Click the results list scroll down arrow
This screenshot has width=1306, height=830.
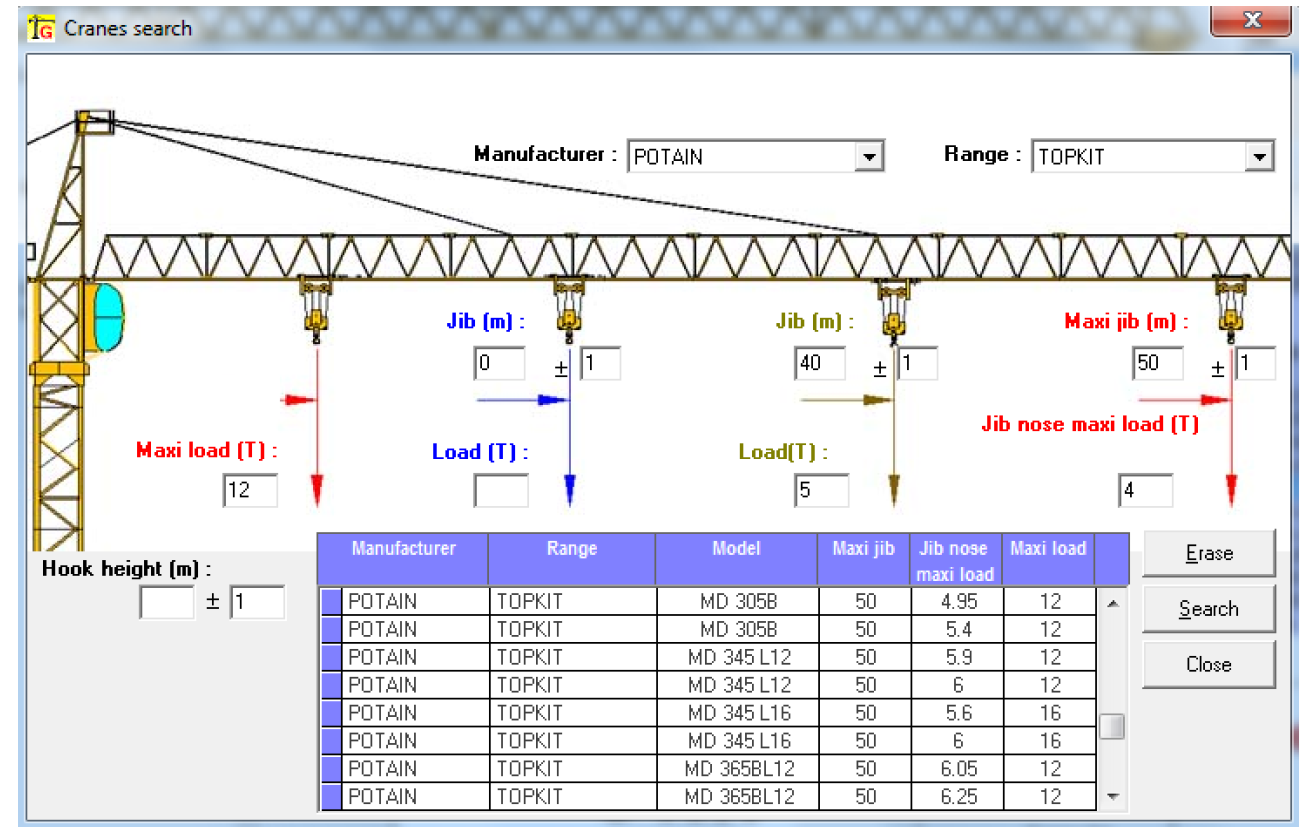click(1113, 796)
